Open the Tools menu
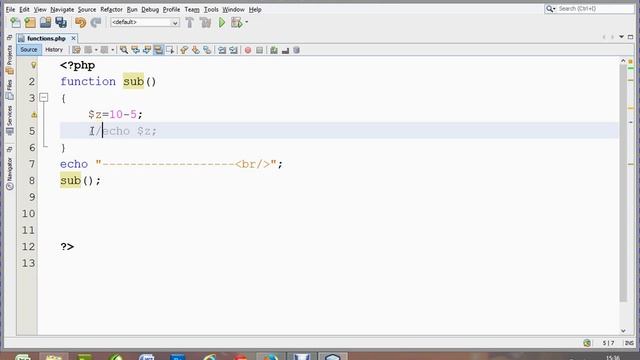The height and width of the screenshot is (360, 640). click(211, 9)
